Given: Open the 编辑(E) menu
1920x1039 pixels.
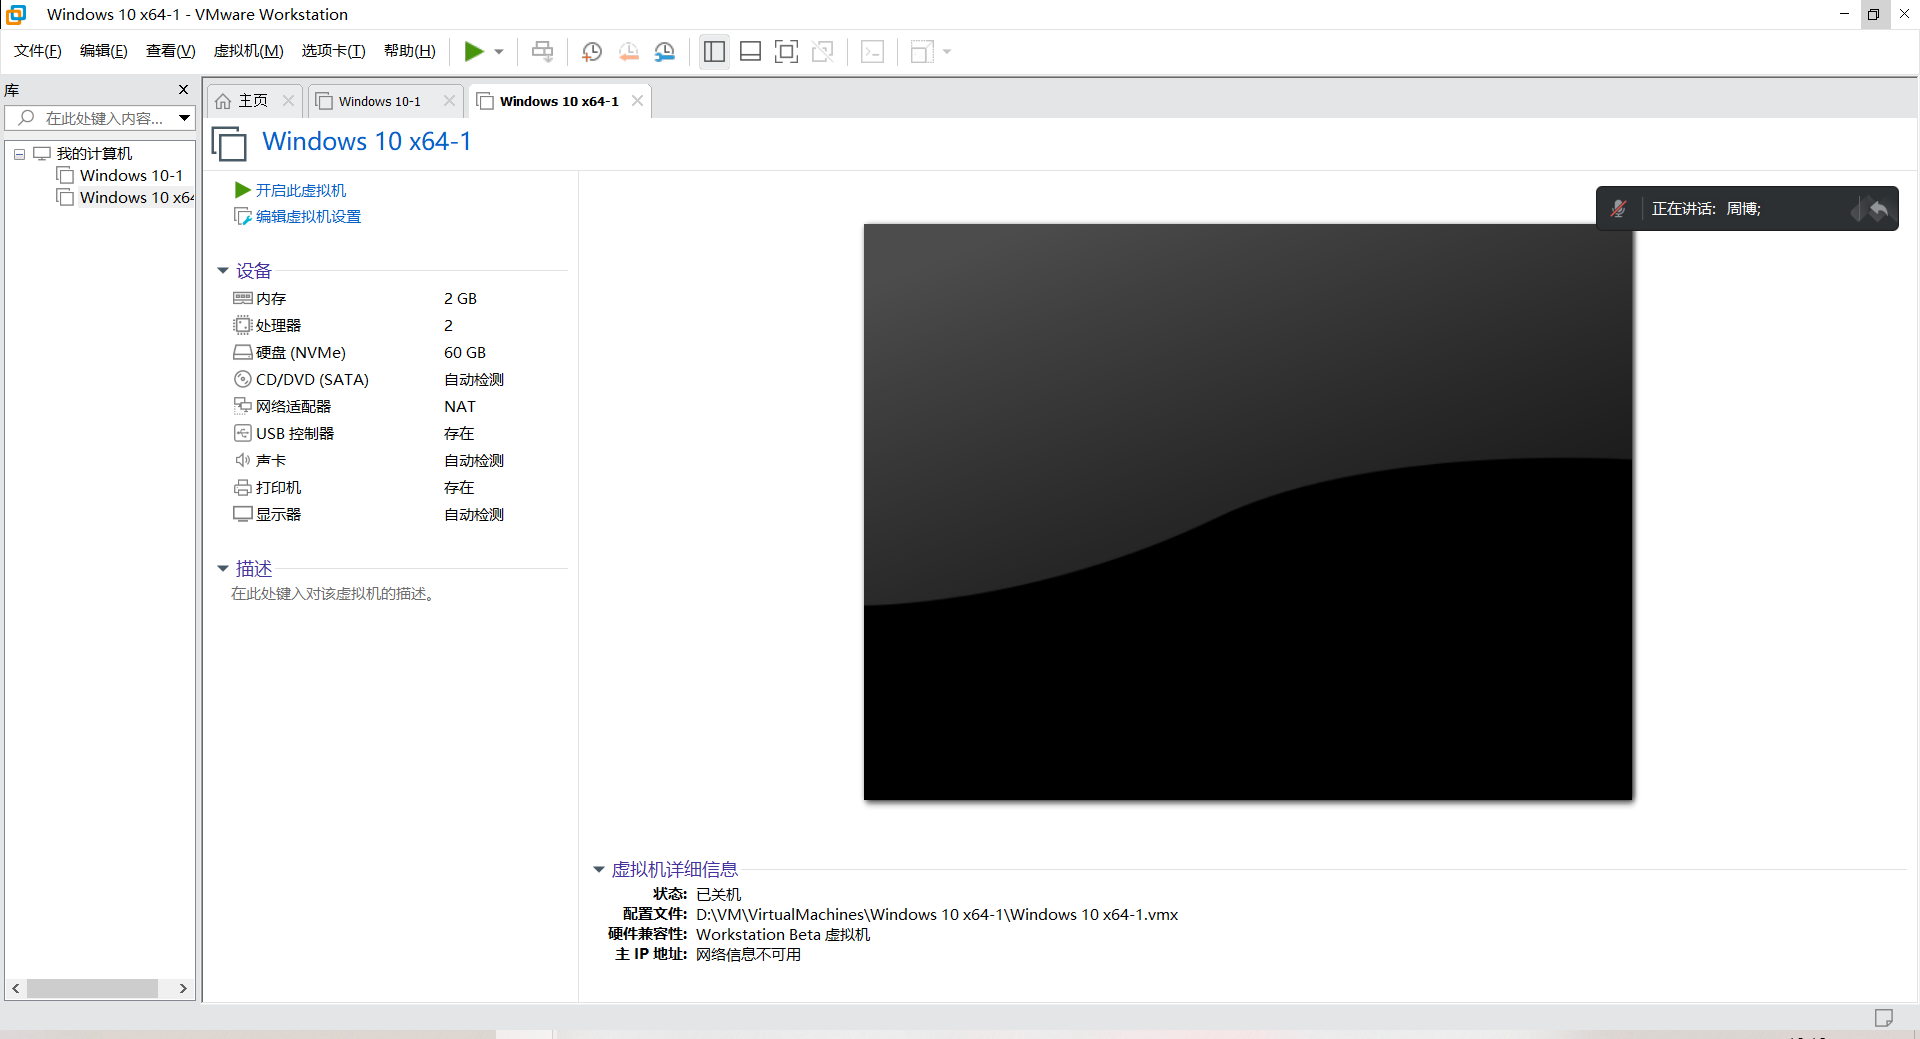Looking at the screenshot, I should click(x=104, y=51).
